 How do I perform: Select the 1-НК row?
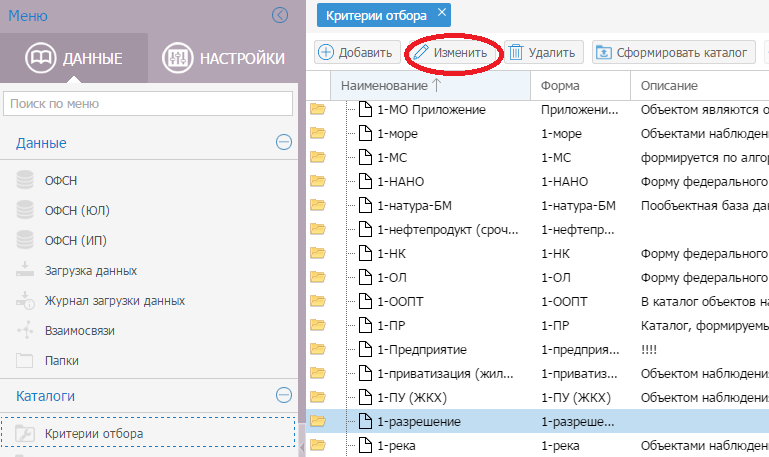tap(538, 254)
